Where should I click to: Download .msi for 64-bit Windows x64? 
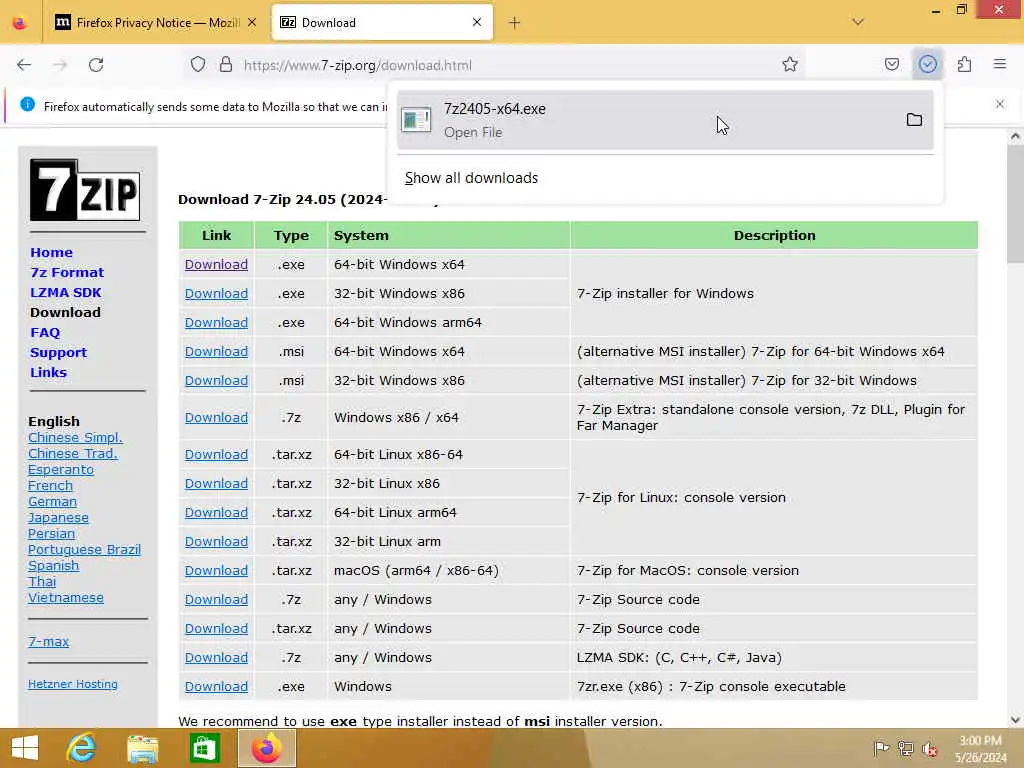coord(216,351)
